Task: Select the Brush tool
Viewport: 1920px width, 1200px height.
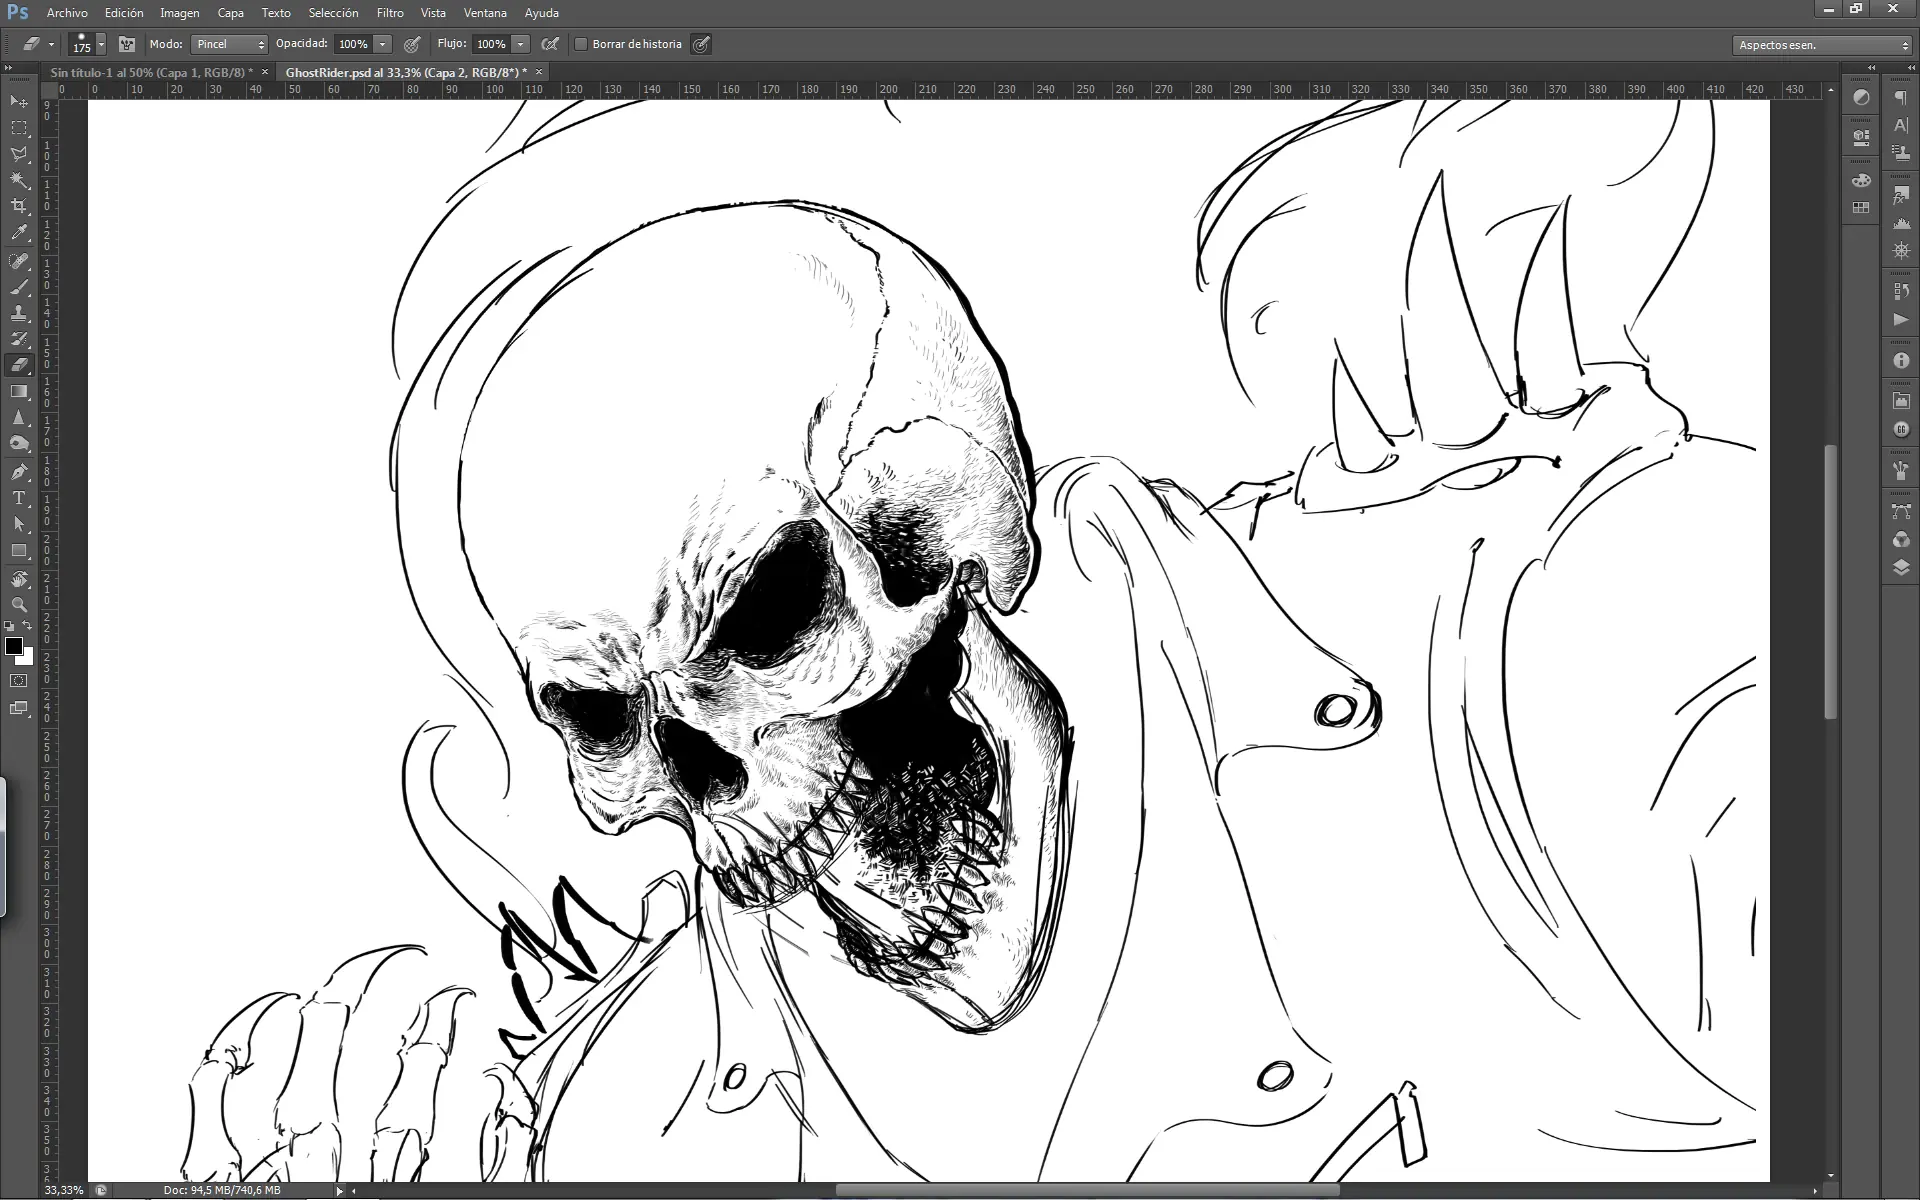Action: [19, 287]
